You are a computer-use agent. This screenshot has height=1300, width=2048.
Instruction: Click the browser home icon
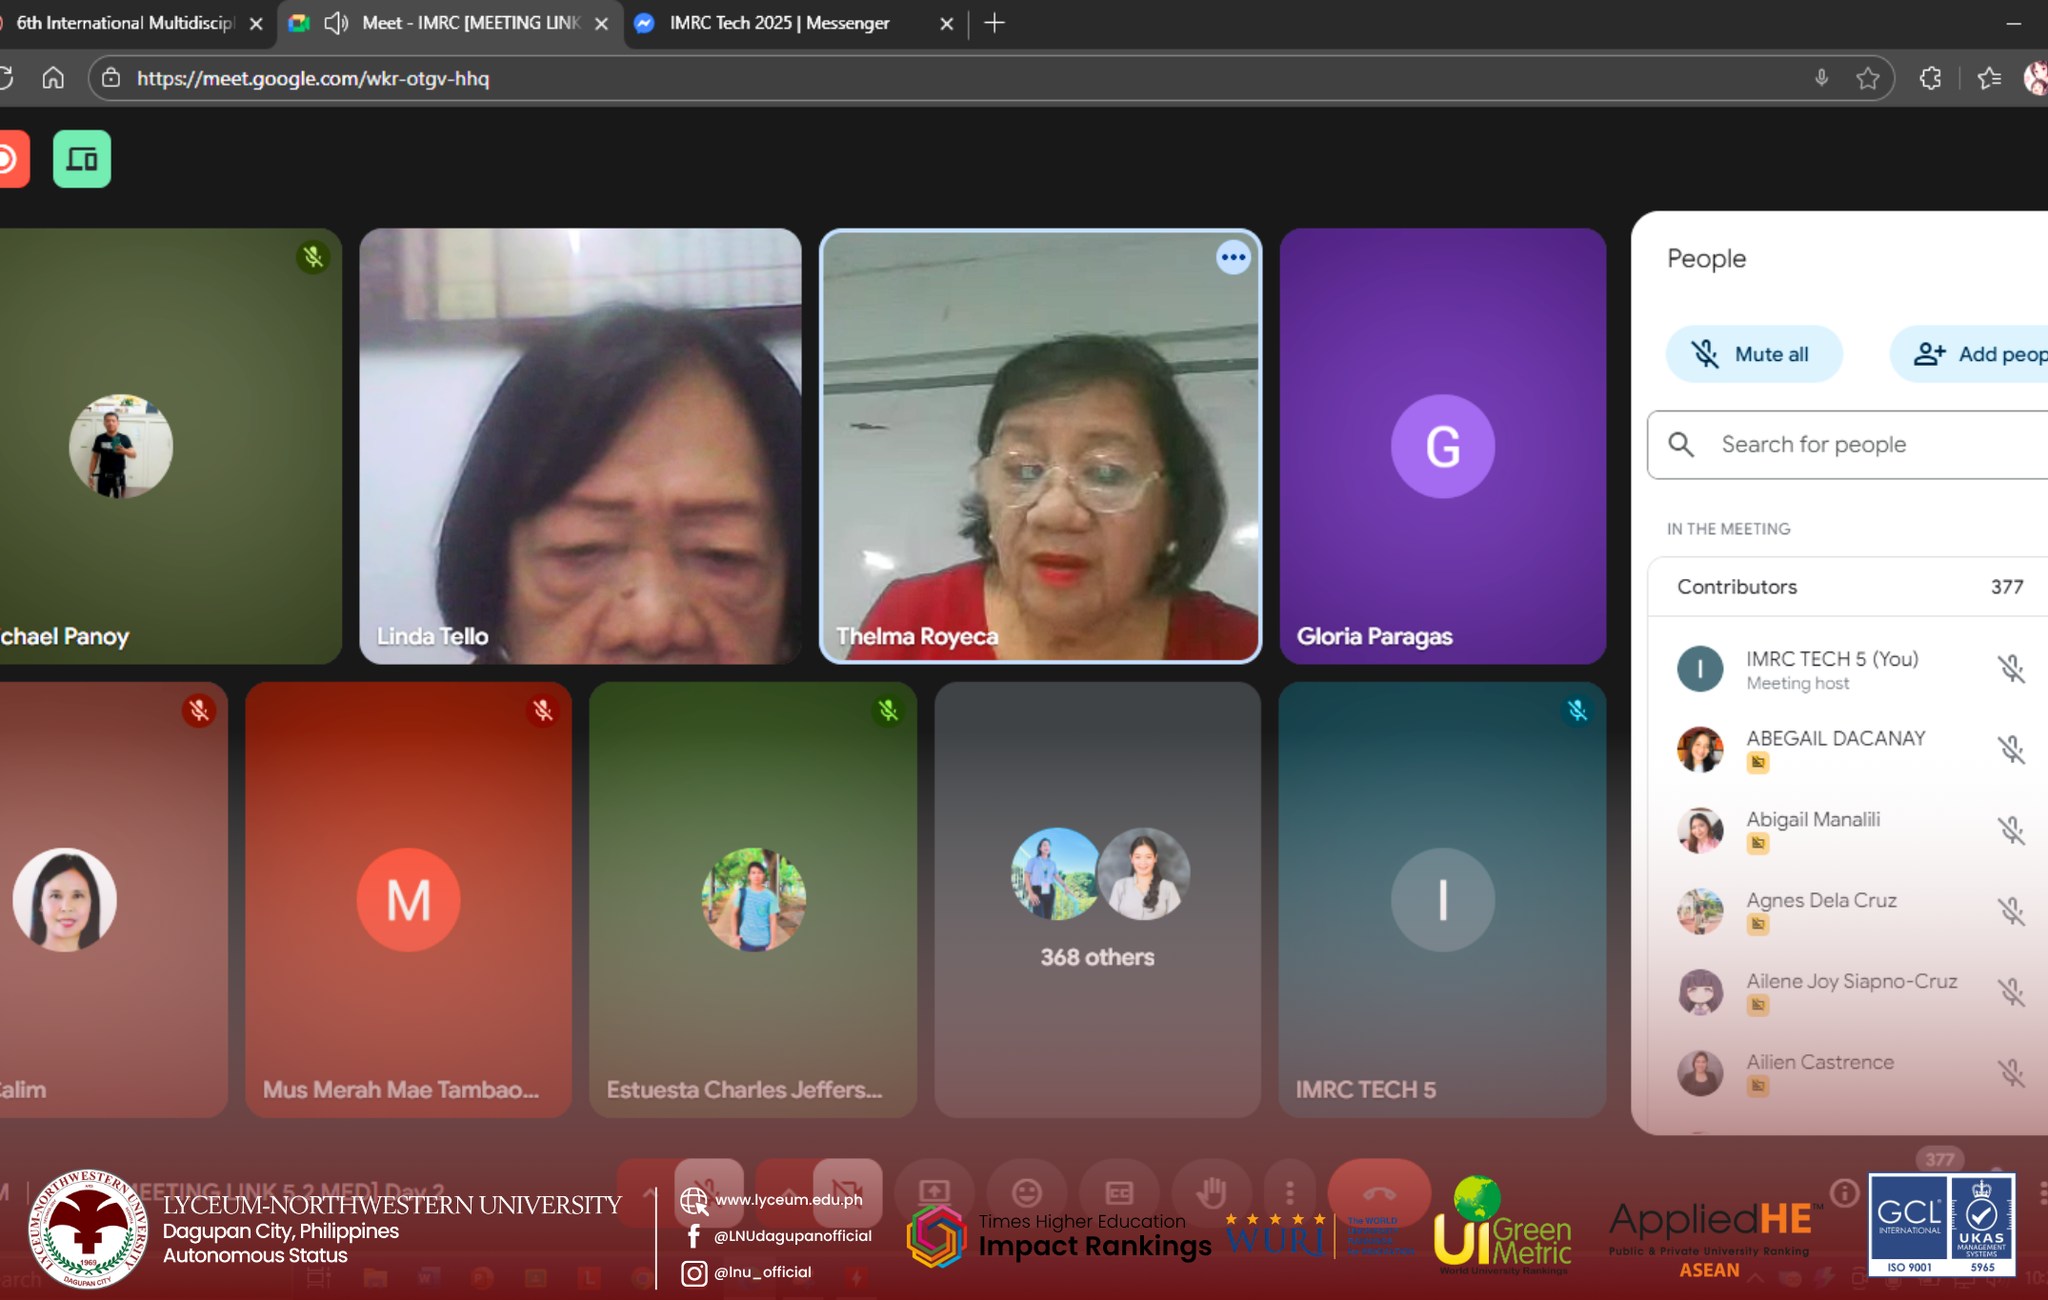[x=53, y=78]
